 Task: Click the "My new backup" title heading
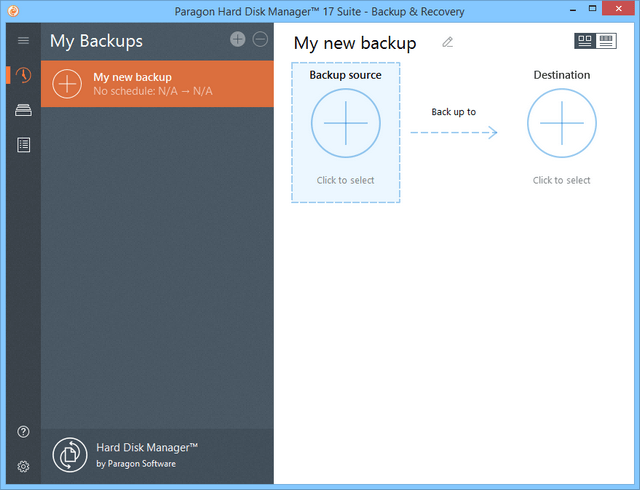(355, 43)
